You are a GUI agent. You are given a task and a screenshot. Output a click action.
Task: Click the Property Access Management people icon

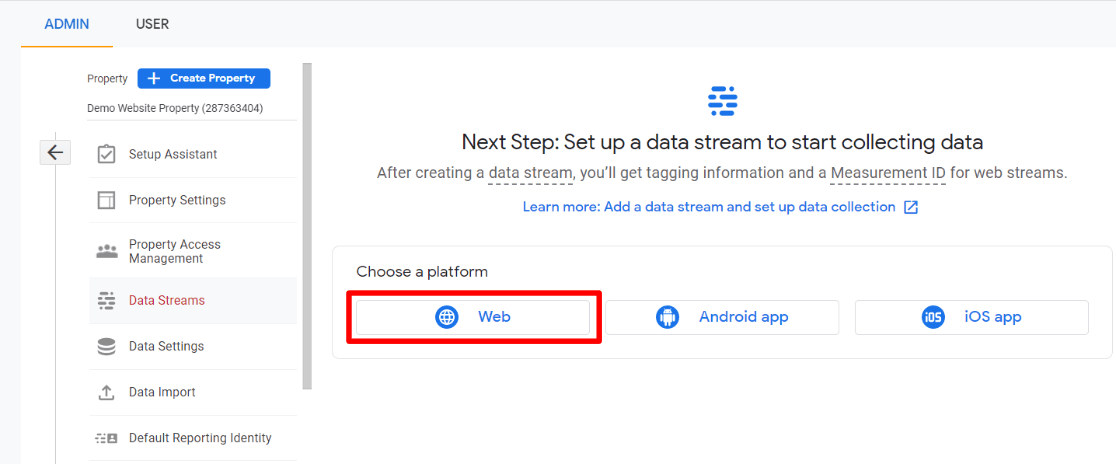106,251
